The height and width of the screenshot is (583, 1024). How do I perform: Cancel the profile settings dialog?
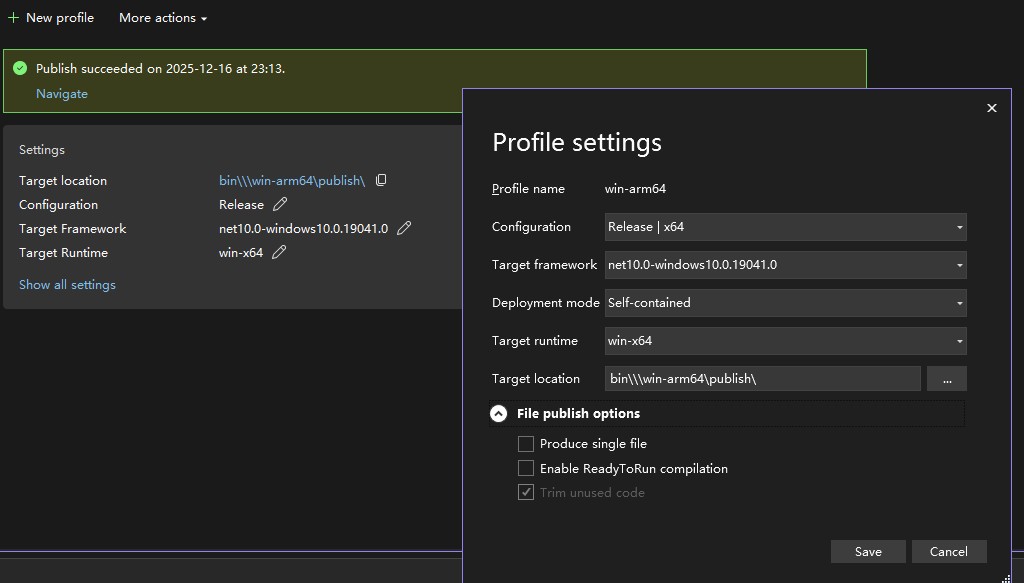[x=948, y=552]
